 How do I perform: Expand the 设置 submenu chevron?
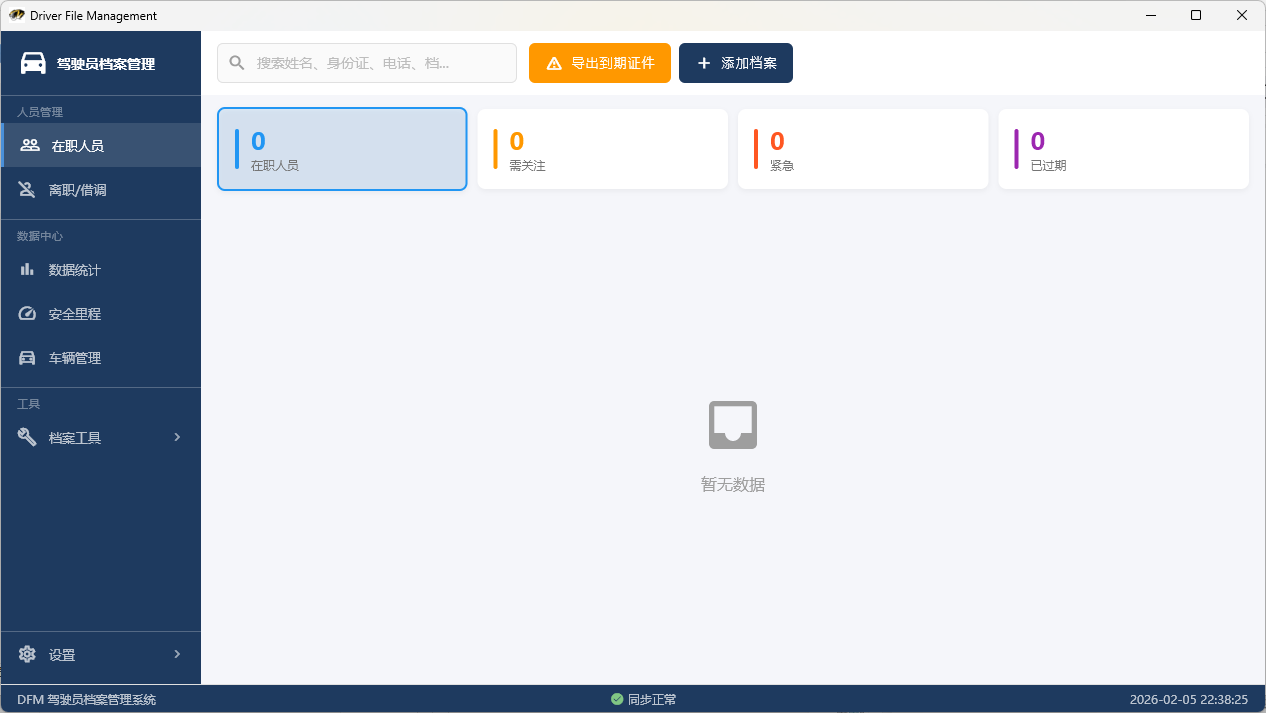click(x=177, y=654)
